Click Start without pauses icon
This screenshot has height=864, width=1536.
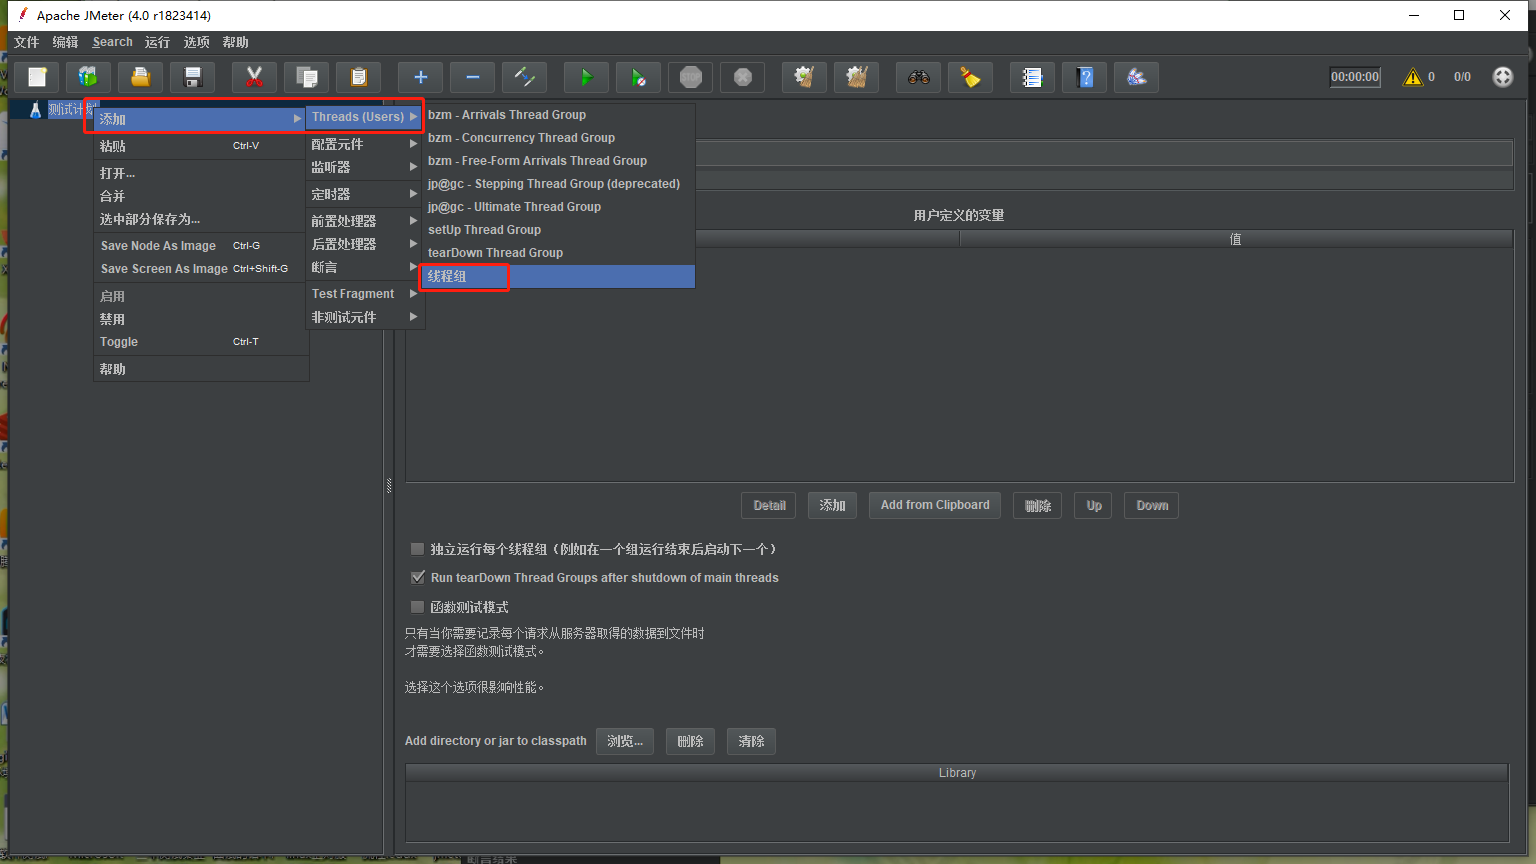coord(638,77)
